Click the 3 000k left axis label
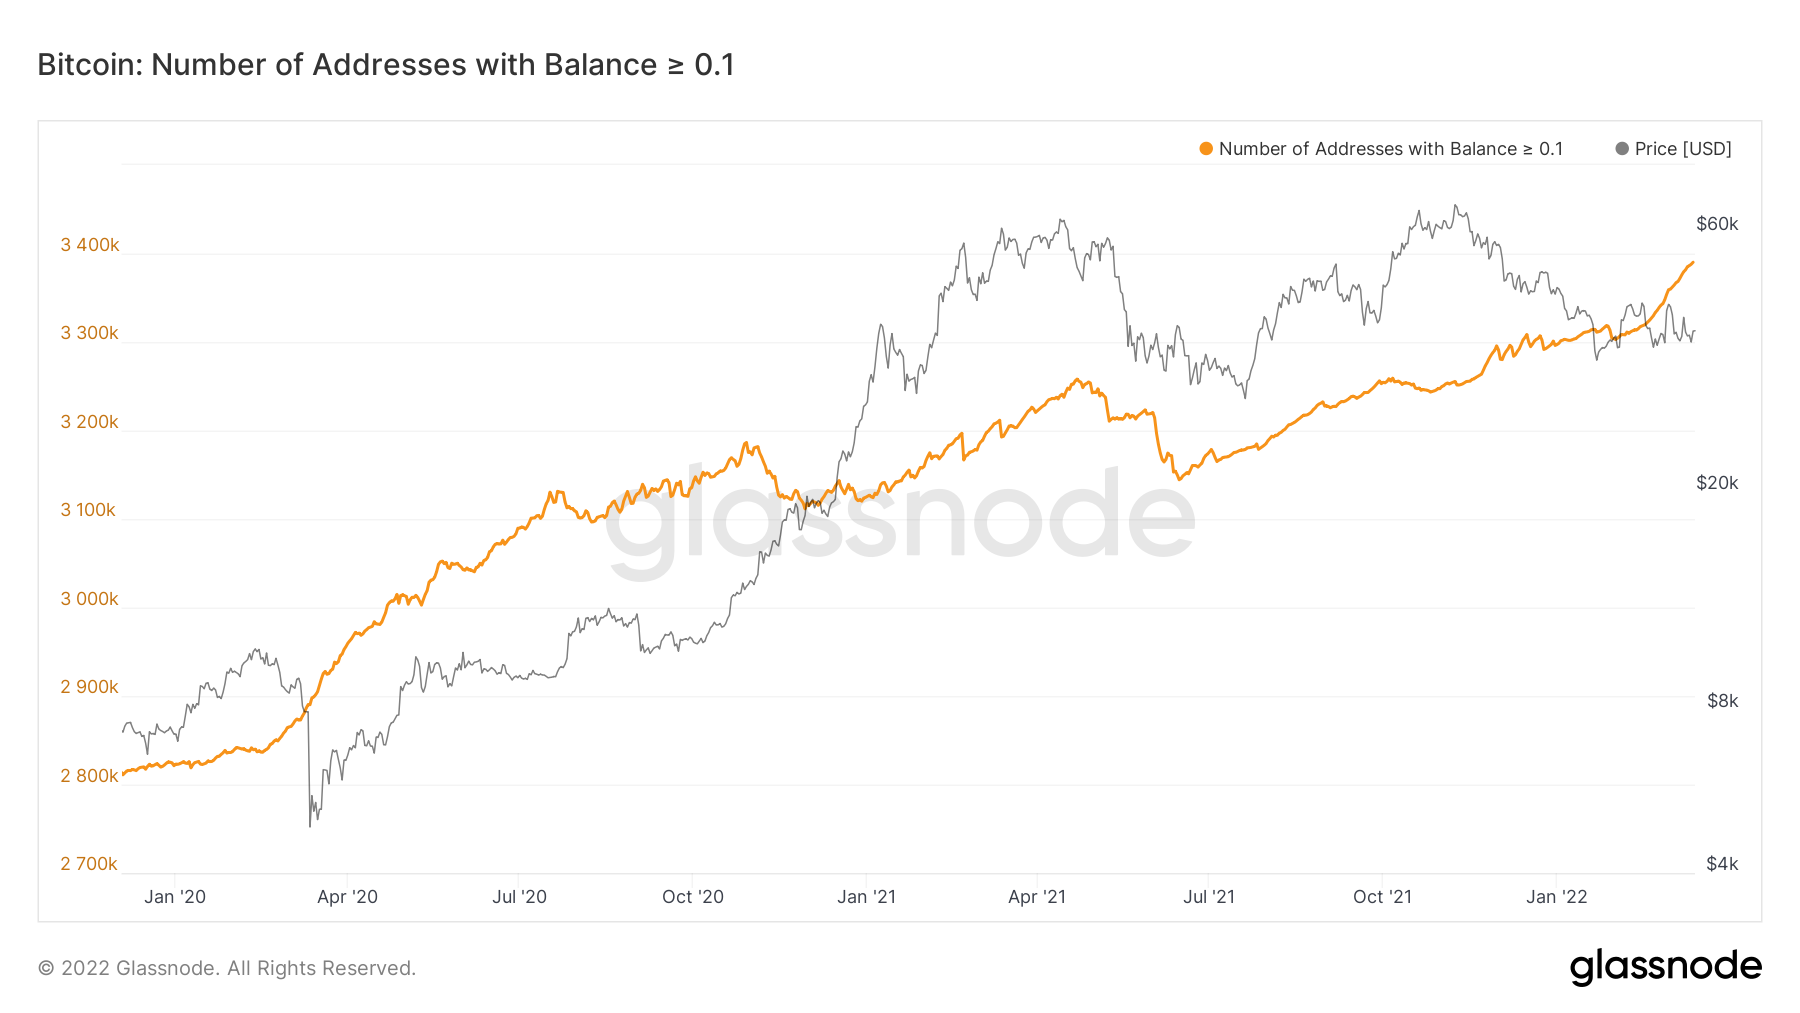 coord(90,599)
